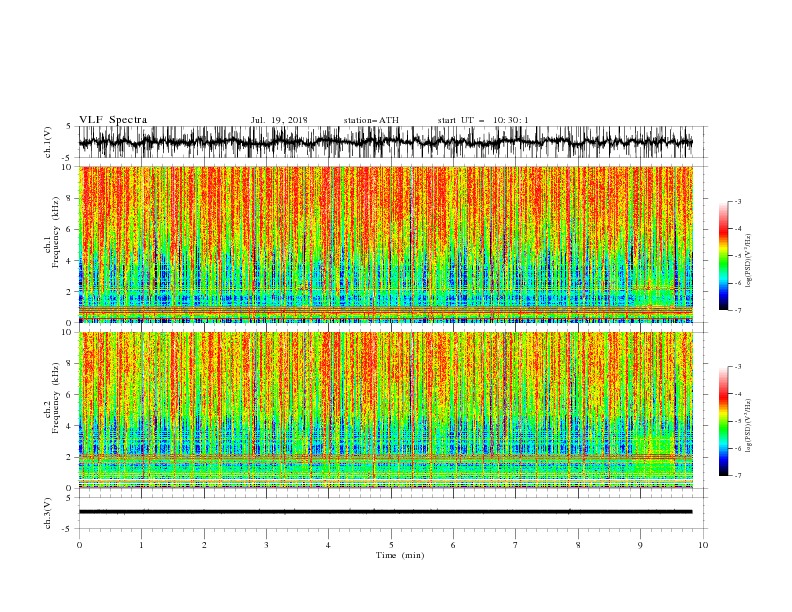Viewport: 792px width, 612px height.
Task: Click the 'ch.3(V)' axis label
Action: coord(48,513)
